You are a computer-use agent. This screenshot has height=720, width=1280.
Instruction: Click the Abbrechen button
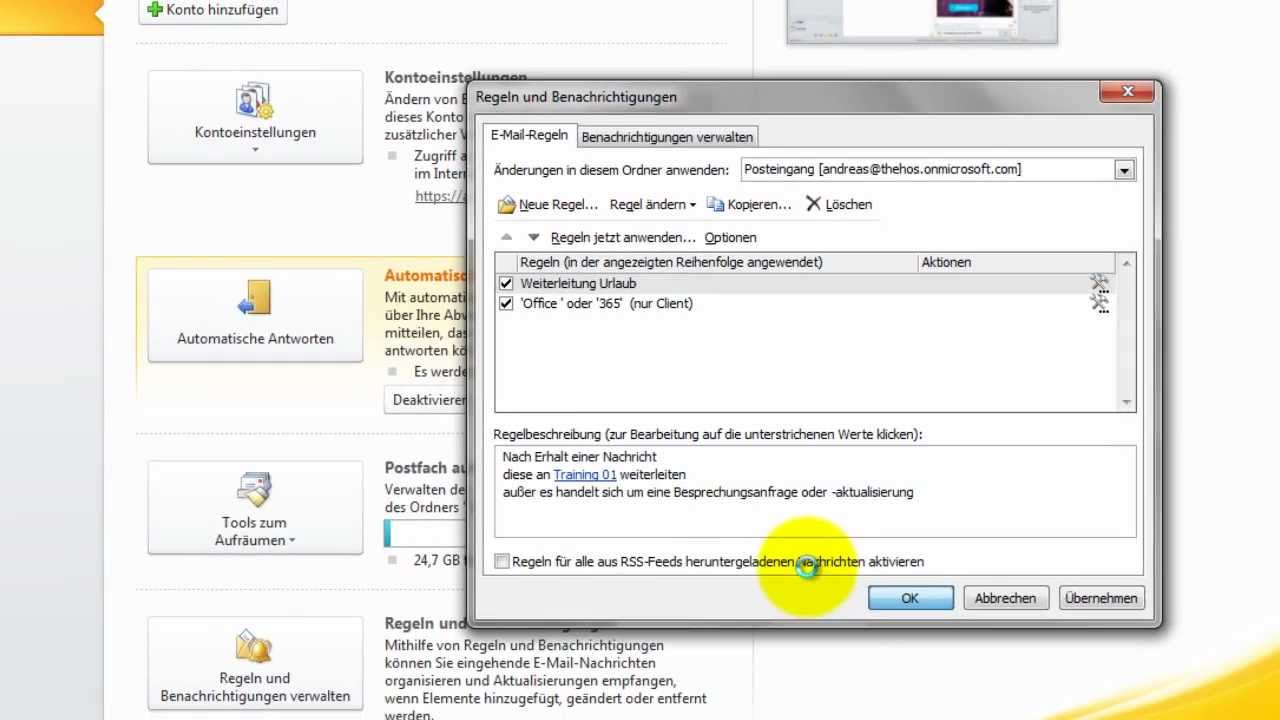click(1005, 598)
